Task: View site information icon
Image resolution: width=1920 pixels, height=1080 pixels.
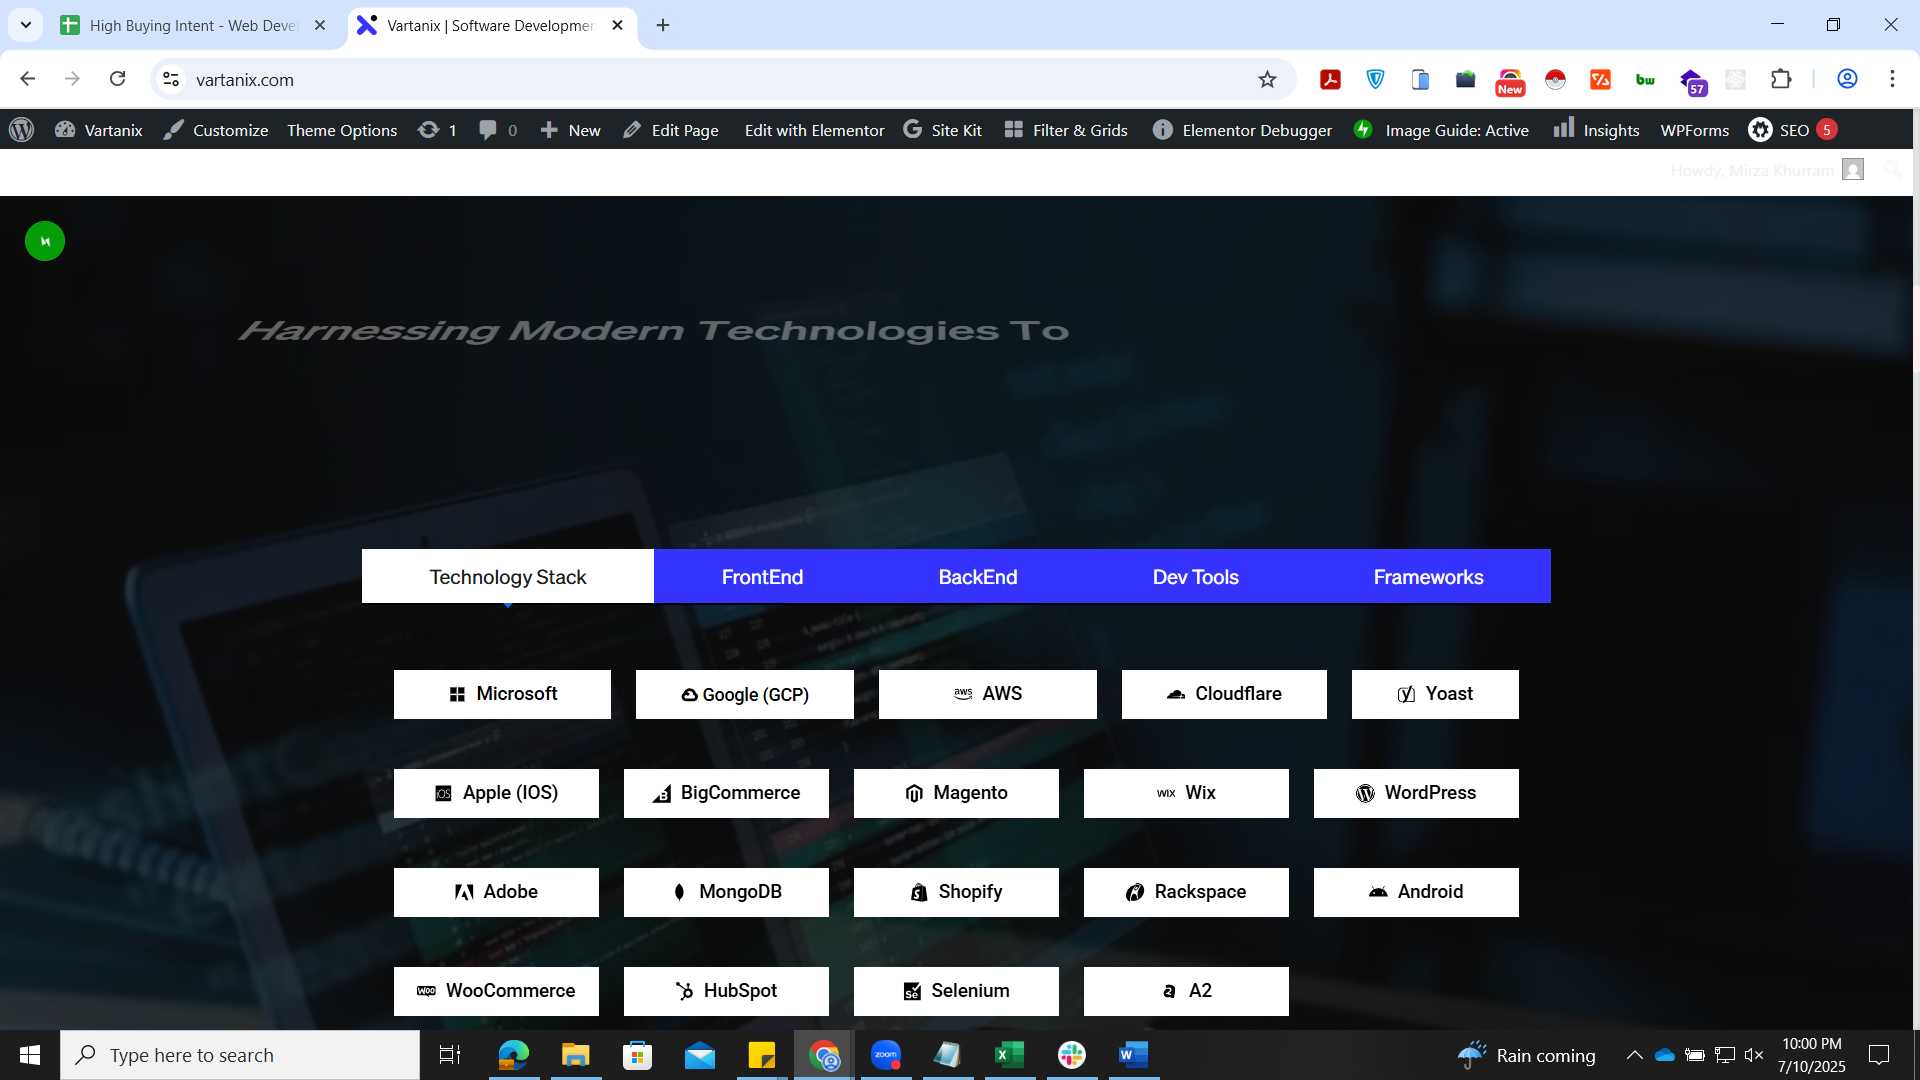Action: coord(171,79)
